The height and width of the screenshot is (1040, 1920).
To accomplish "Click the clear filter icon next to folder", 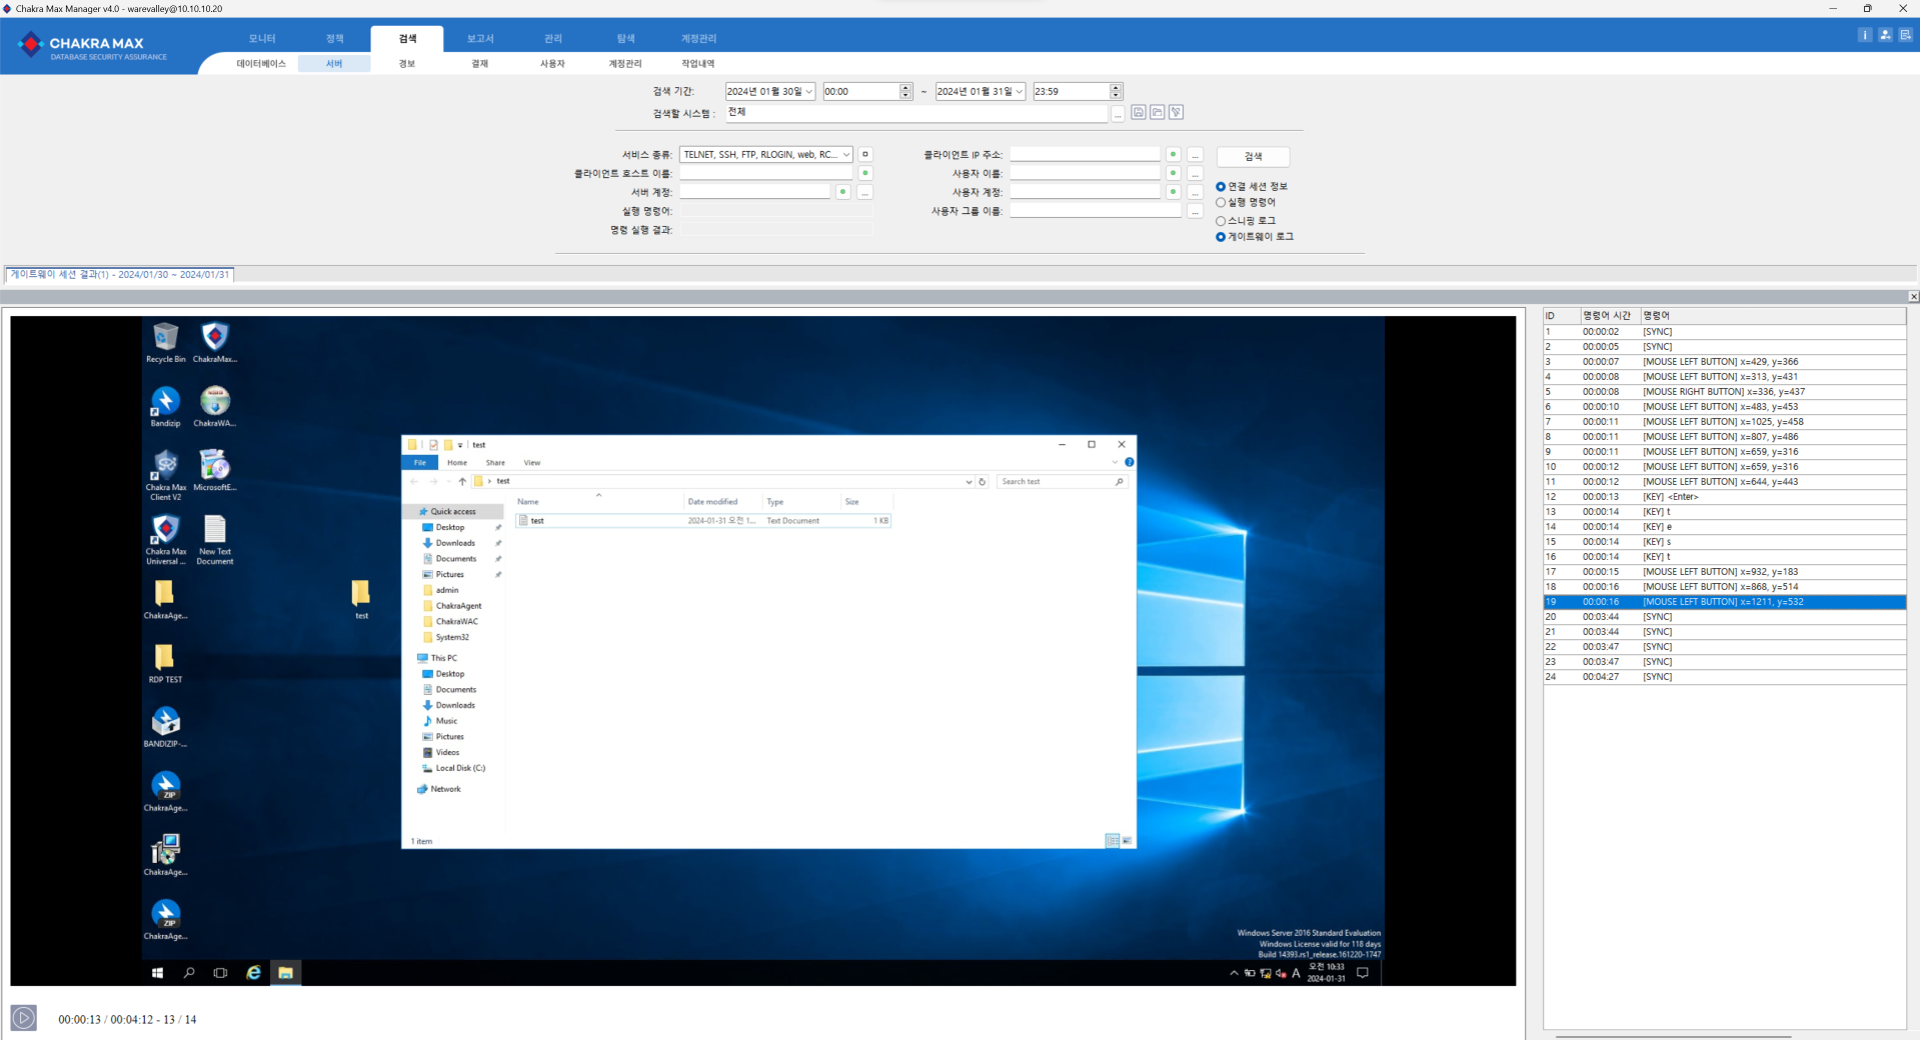I will tap(1176, 112).
